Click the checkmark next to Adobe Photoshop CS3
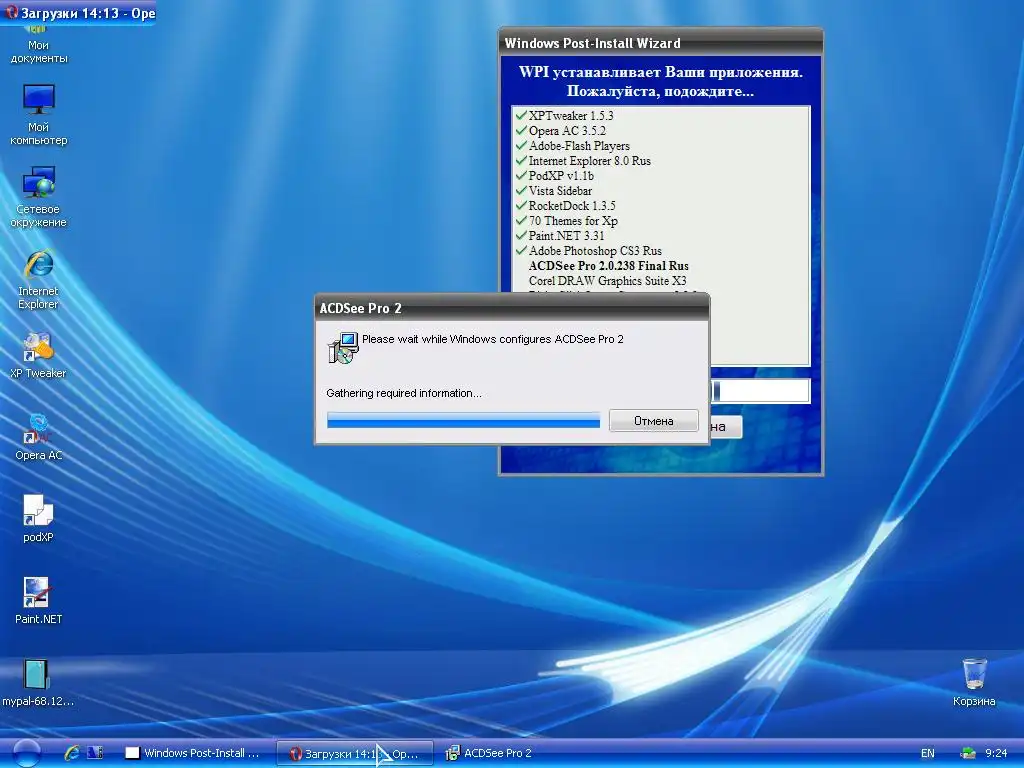1024x768 pixels. (520, 250)
